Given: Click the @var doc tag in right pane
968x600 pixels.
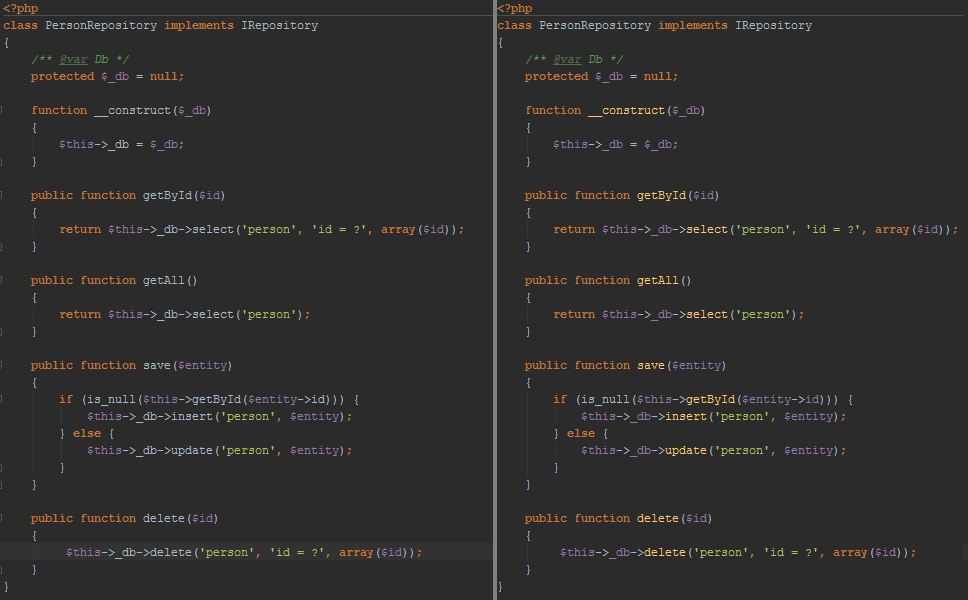Looking at the screenshot, I should click(x=567, y=59).
